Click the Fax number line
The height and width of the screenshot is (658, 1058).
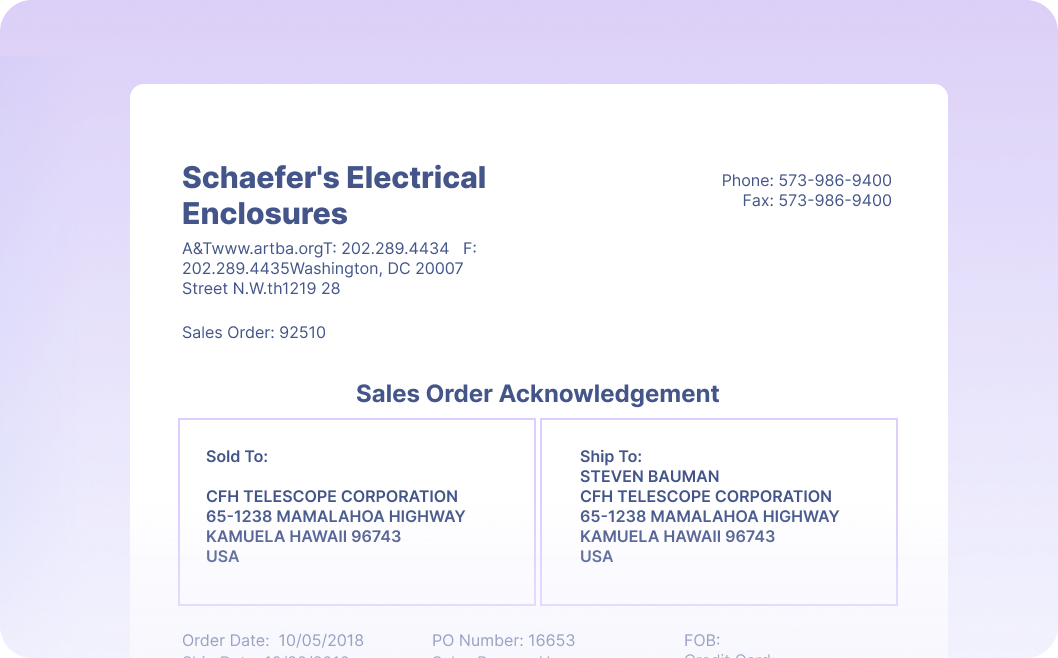click(816, 201)
